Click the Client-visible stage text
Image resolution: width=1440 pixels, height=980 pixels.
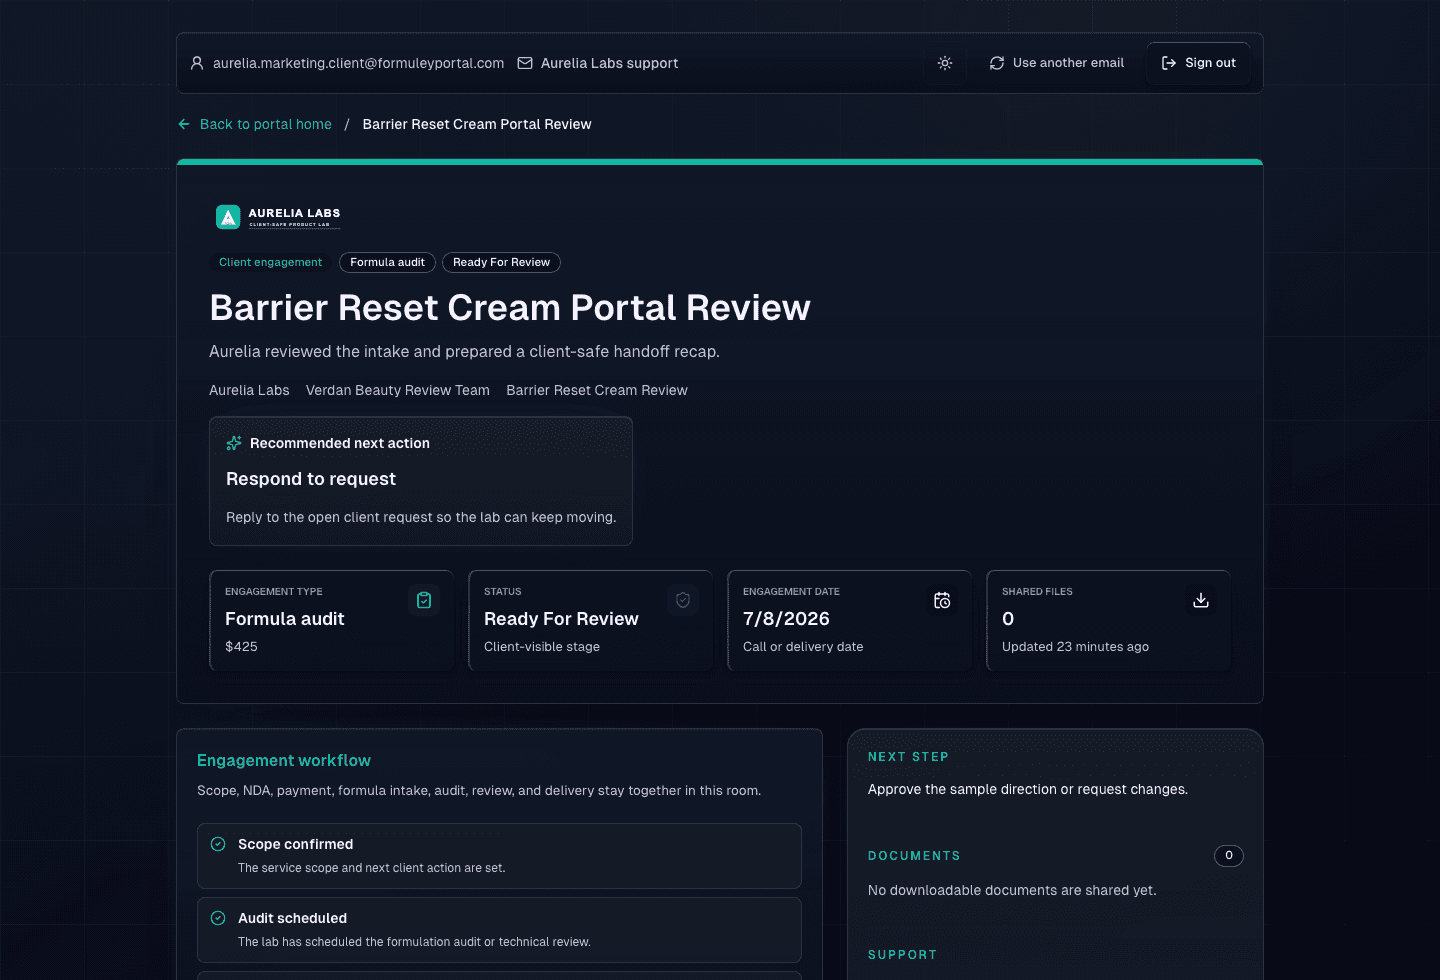point(542,647)
